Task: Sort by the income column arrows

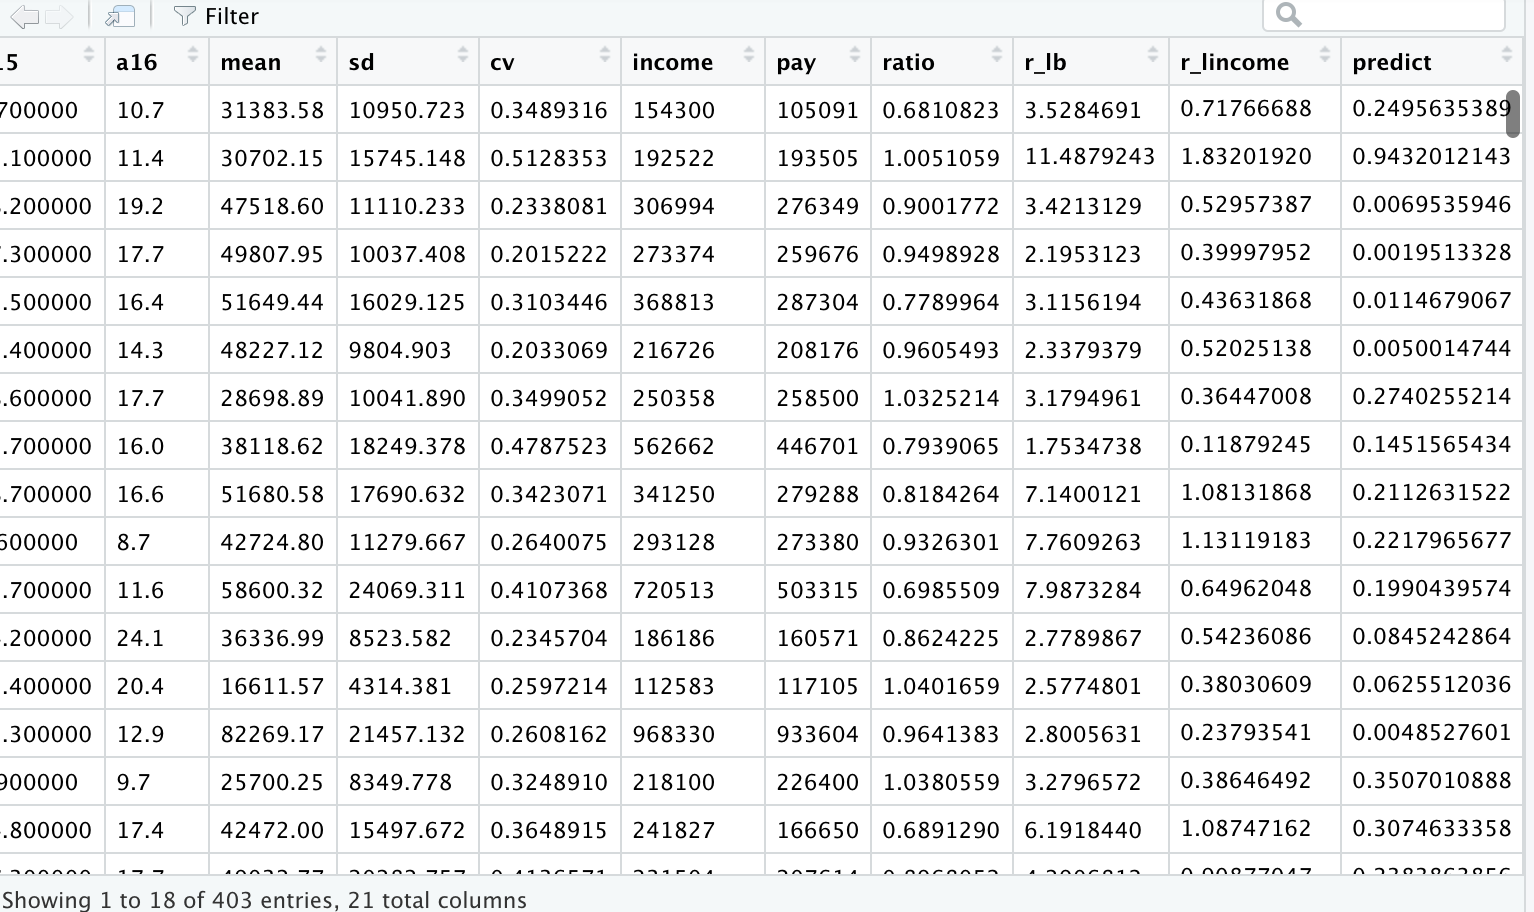Action: pyautogui.click(x=748, y=55)
